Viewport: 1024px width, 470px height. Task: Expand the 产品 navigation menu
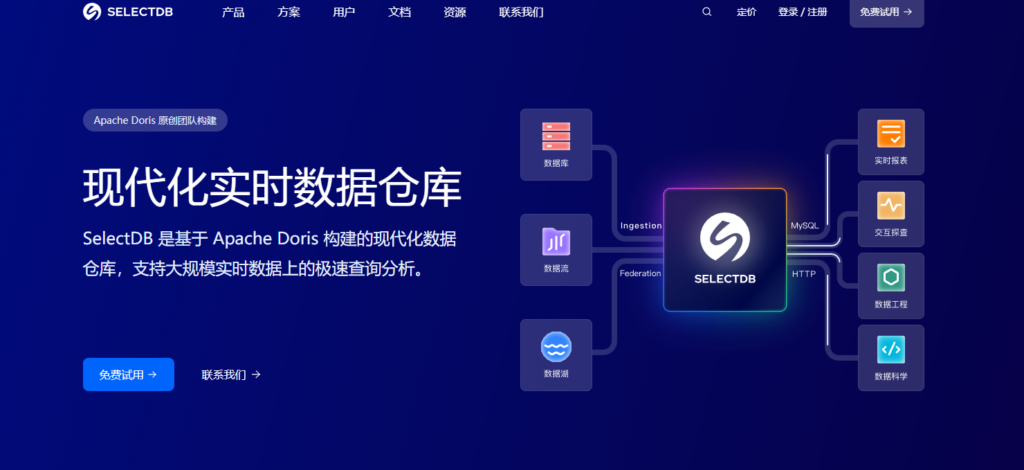click(233, 12)
